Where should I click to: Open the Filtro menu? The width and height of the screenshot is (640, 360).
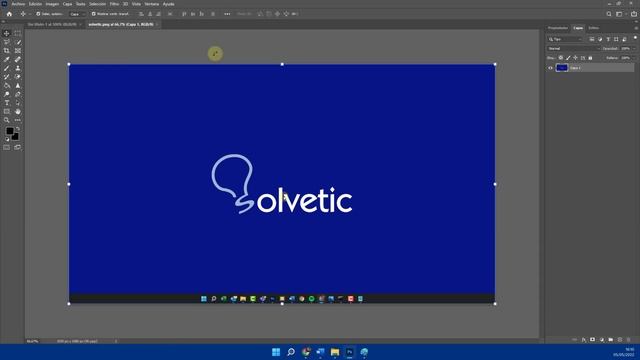click(114, 4)
